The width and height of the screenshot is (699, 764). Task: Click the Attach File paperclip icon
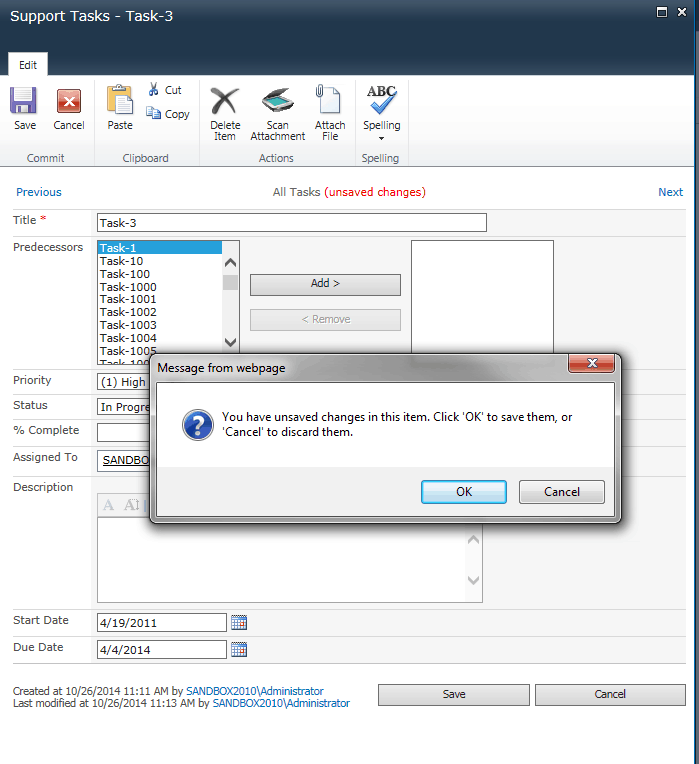(329, 102)
